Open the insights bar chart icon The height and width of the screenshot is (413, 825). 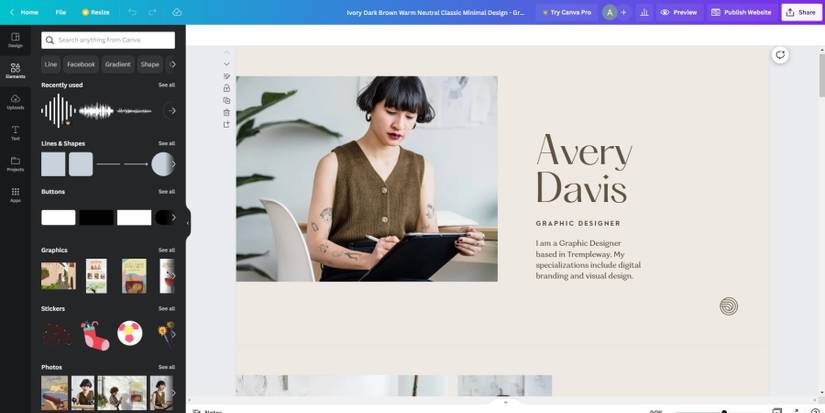[644, 12]
